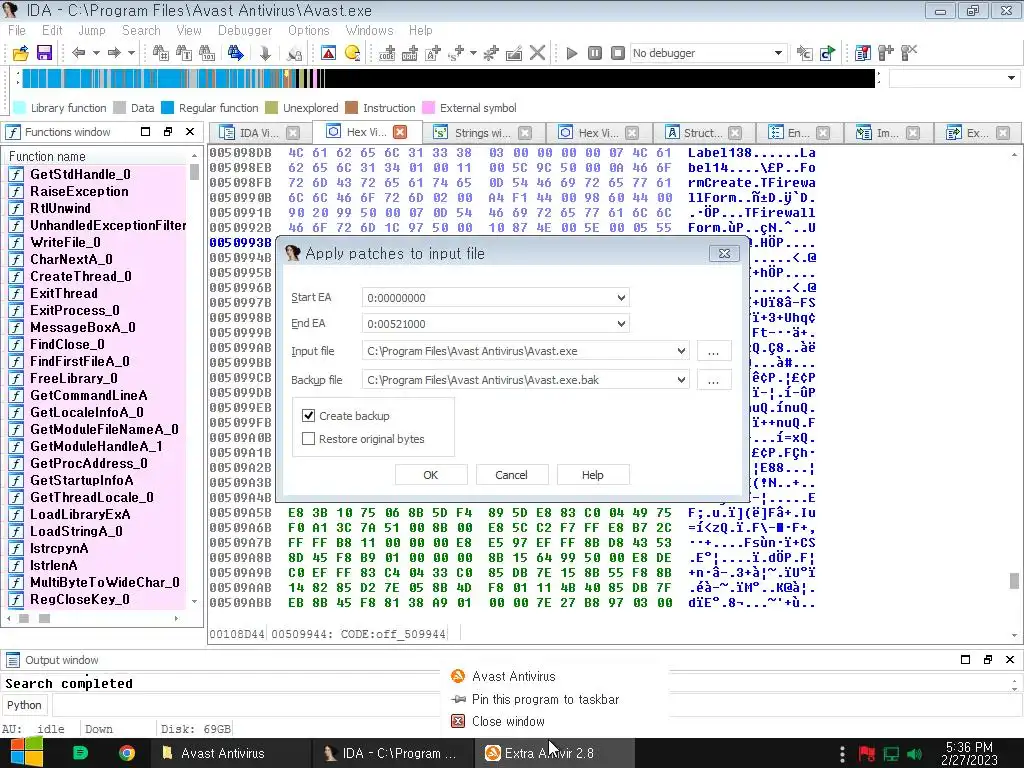The height and width of the screenshot is (768, 1024).
Task: Expand the Start EA dropdown
Action: click(621, 298)
